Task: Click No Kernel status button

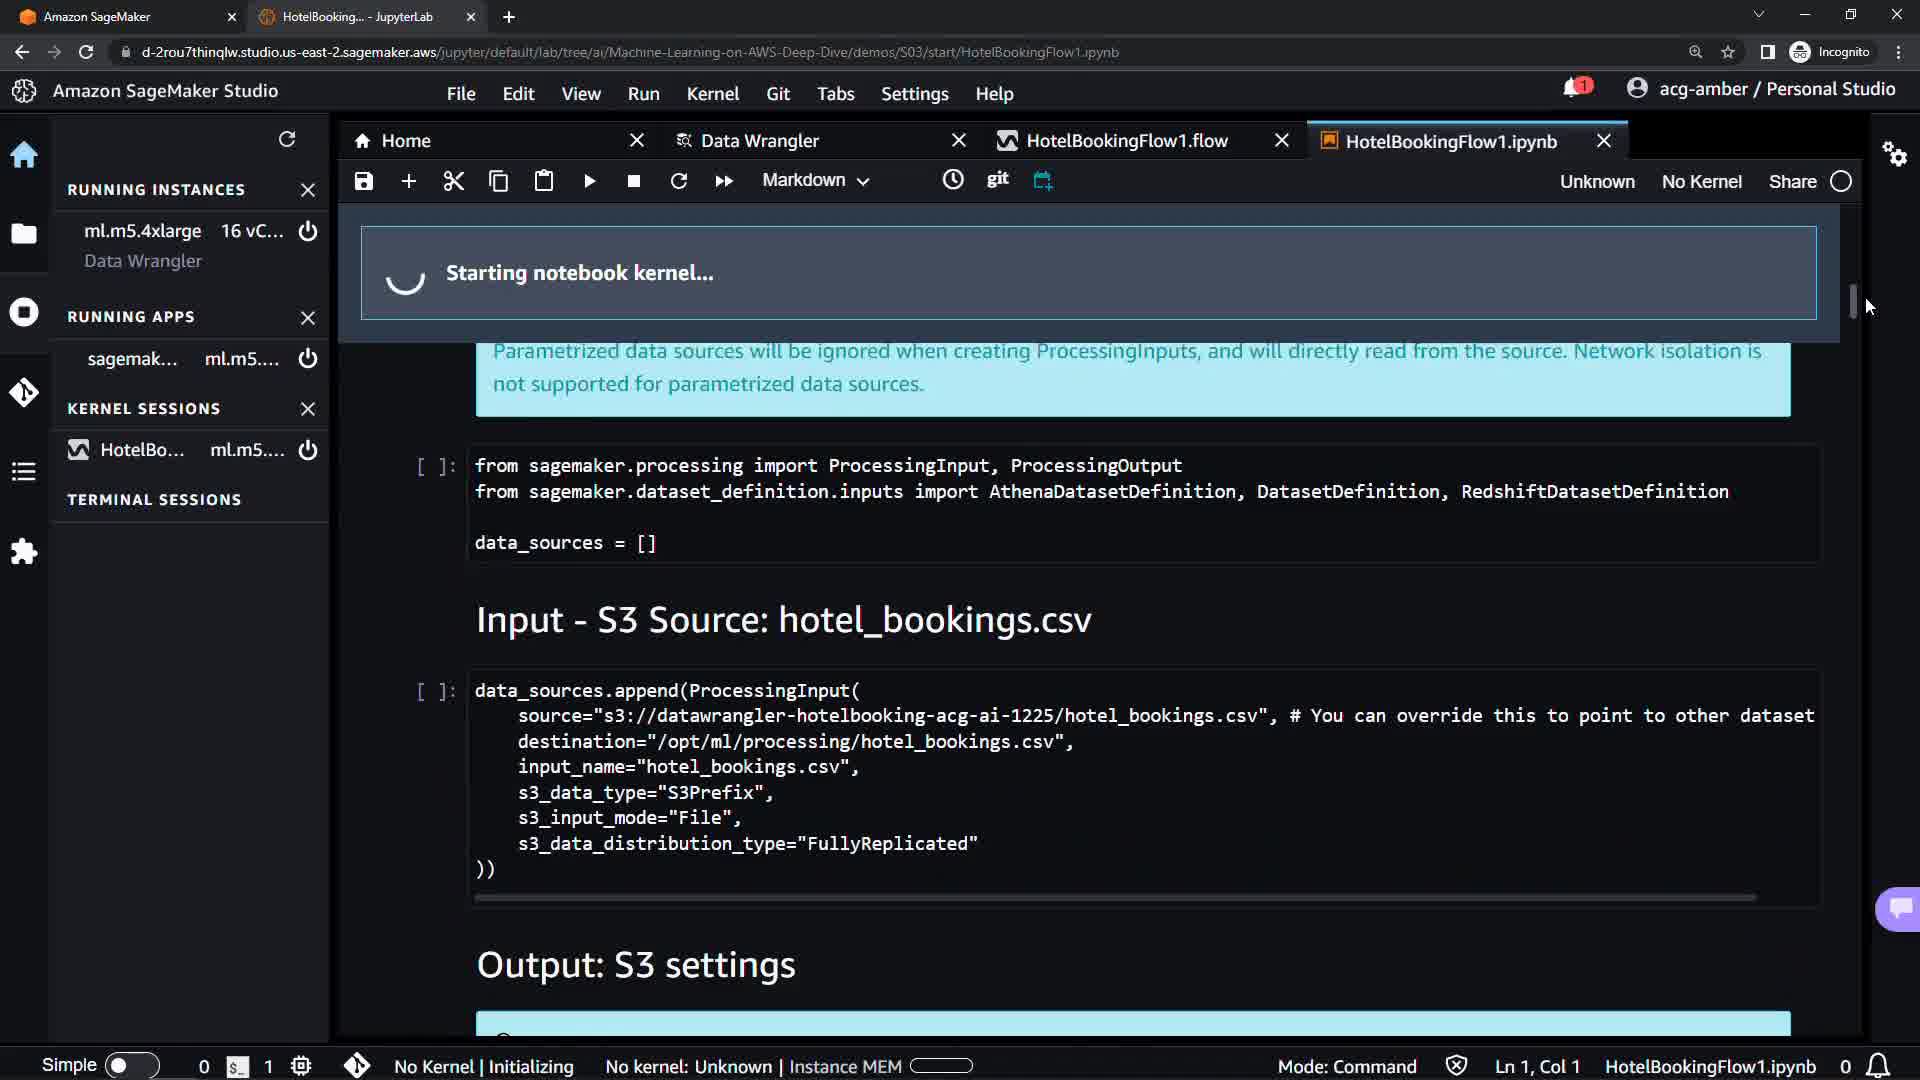Action: pos(1701,182)
